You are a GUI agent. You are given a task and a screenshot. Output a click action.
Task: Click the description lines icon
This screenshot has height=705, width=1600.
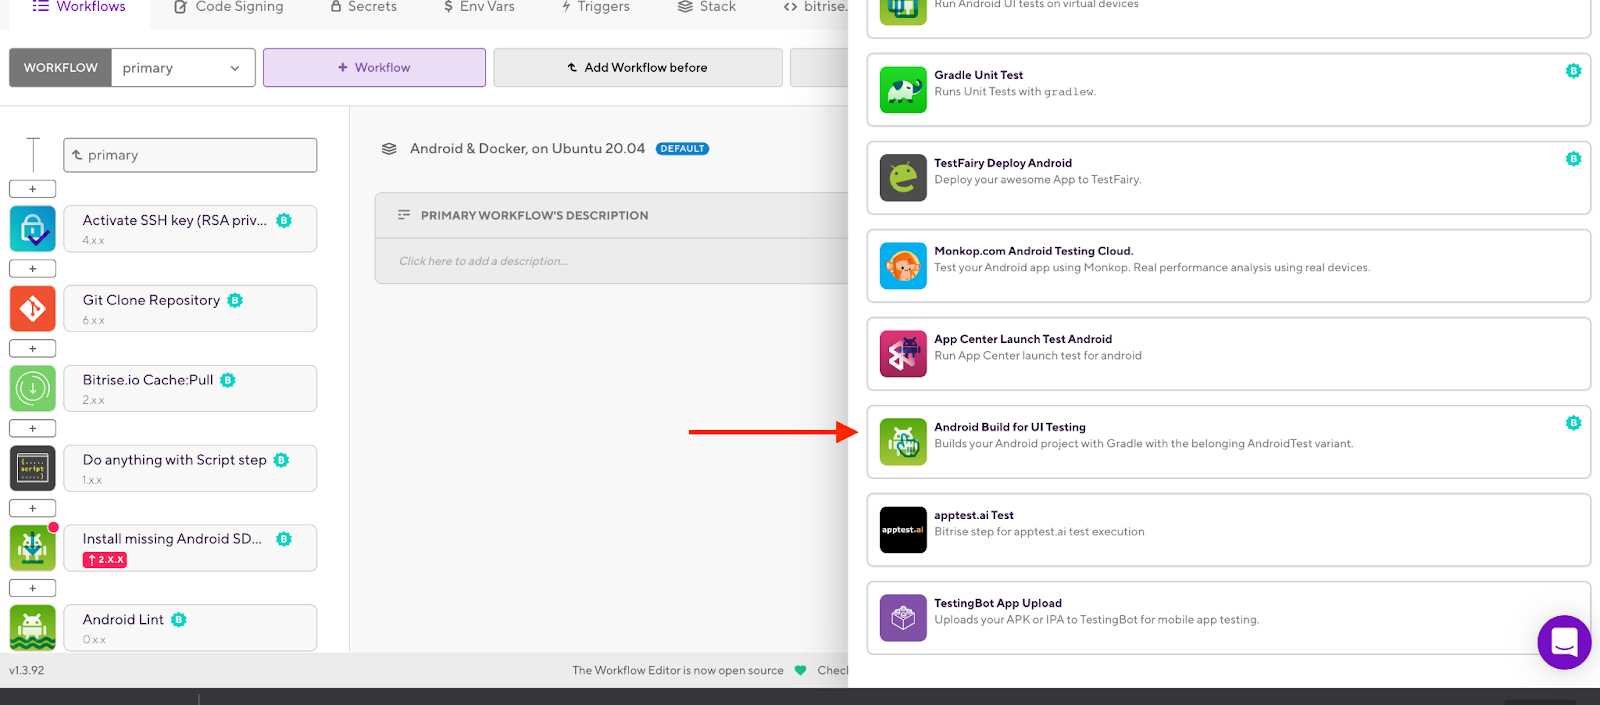point(404,215)
